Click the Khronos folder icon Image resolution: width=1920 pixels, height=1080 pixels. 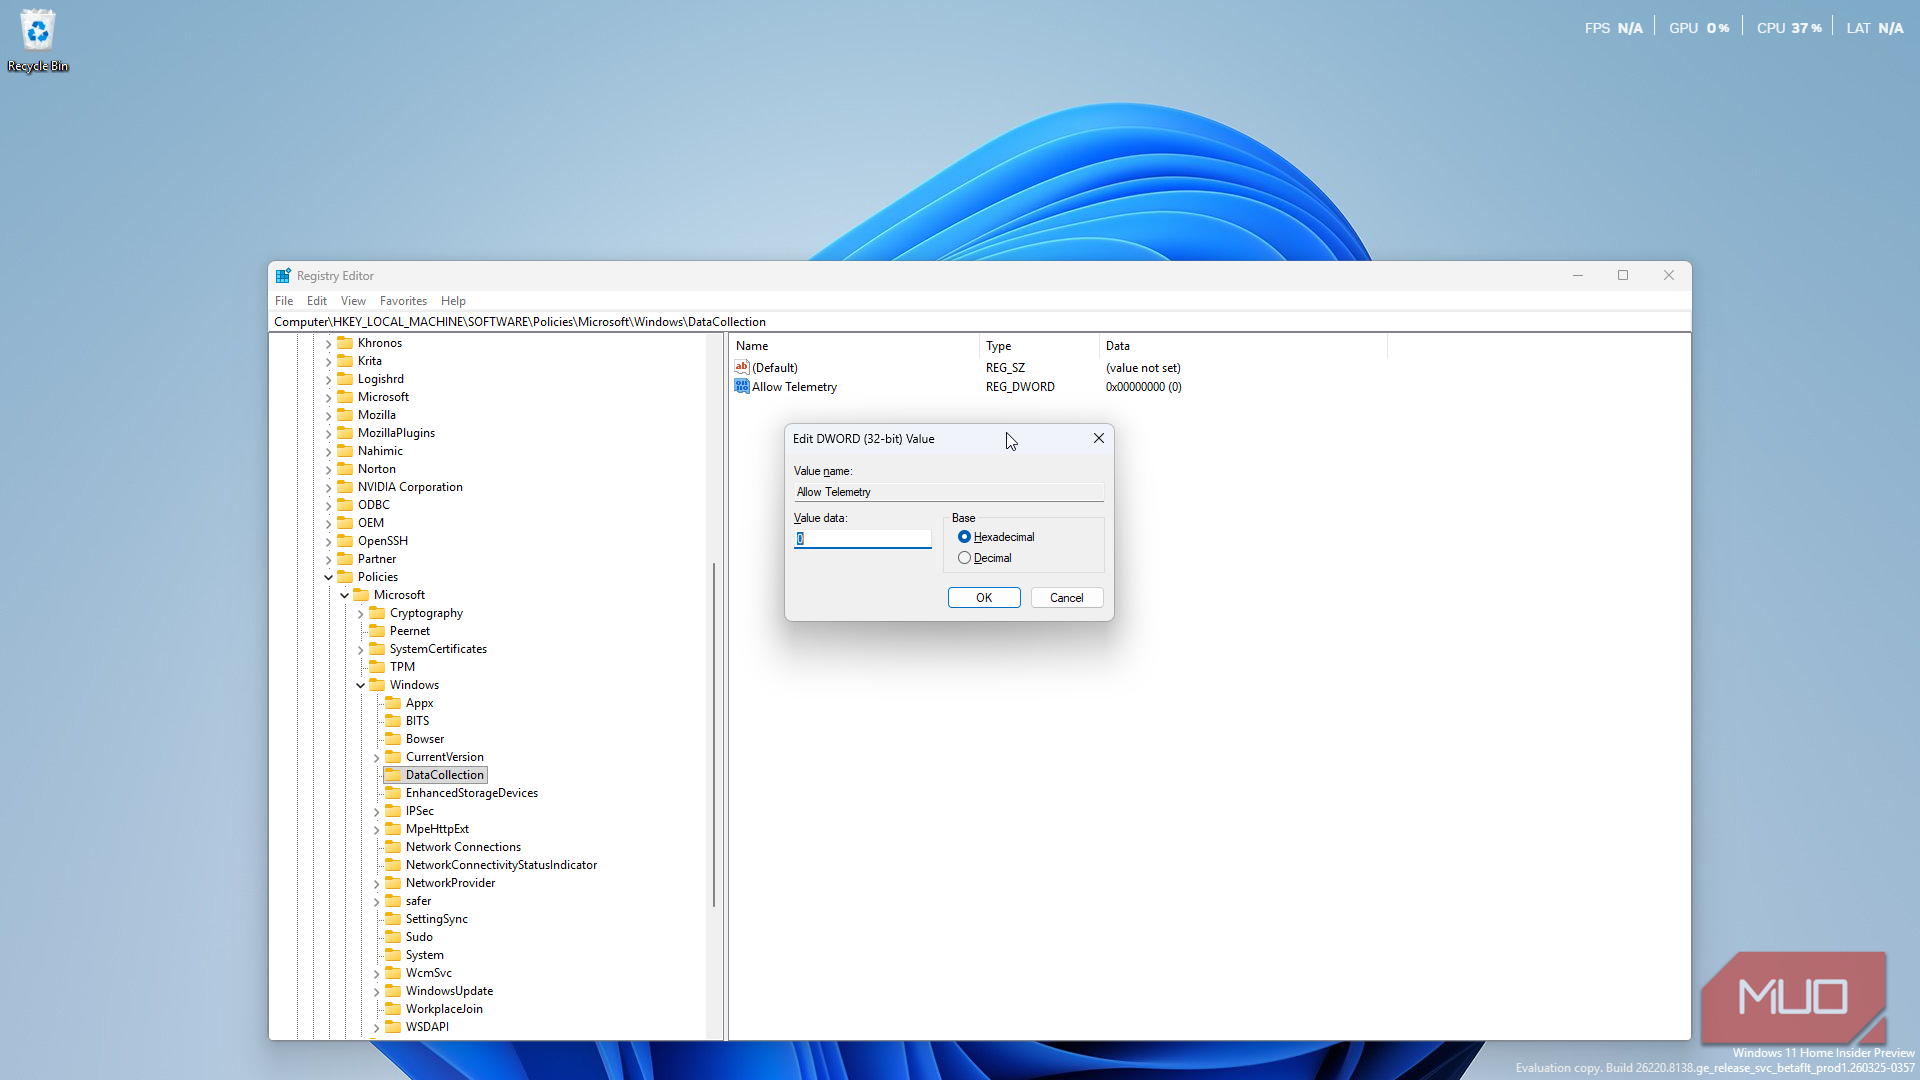346,343
